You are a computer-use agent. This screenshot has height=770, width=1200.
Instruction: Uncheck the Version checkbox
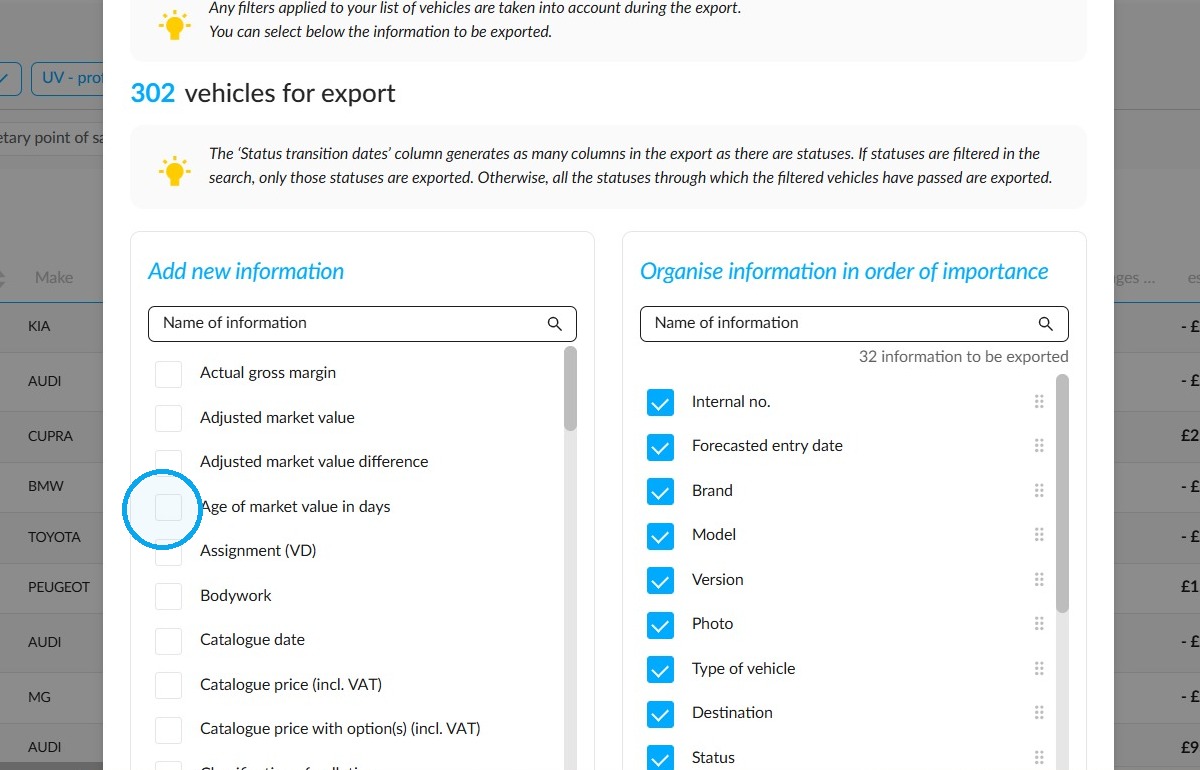click(660, 581)
